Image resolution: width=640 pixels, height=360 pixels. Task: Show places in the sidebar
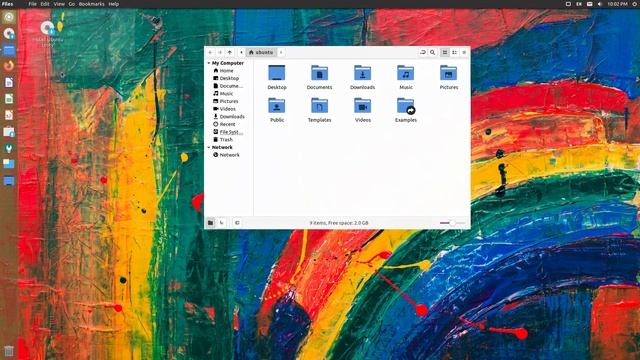pyautogui.click(x=210, y=223)
